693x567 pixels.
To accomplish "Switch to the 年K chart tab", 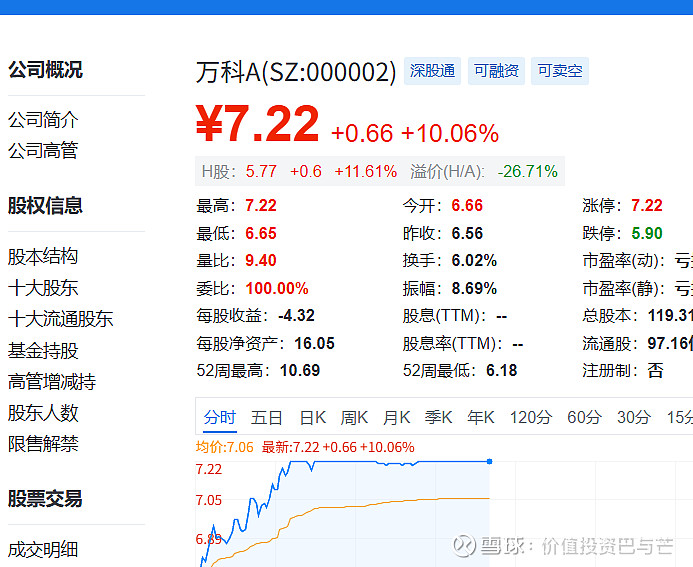I will pos(481,418).
